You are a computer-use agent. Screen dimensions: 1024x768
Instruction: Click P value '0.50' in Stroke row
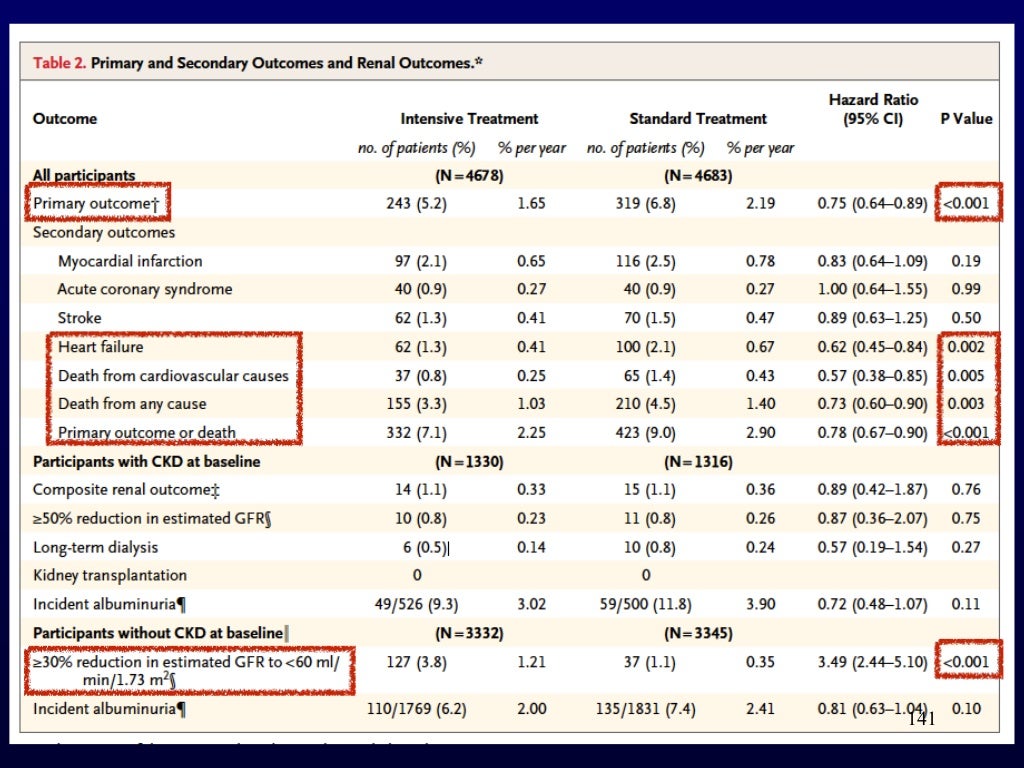[x=965, y=318]
